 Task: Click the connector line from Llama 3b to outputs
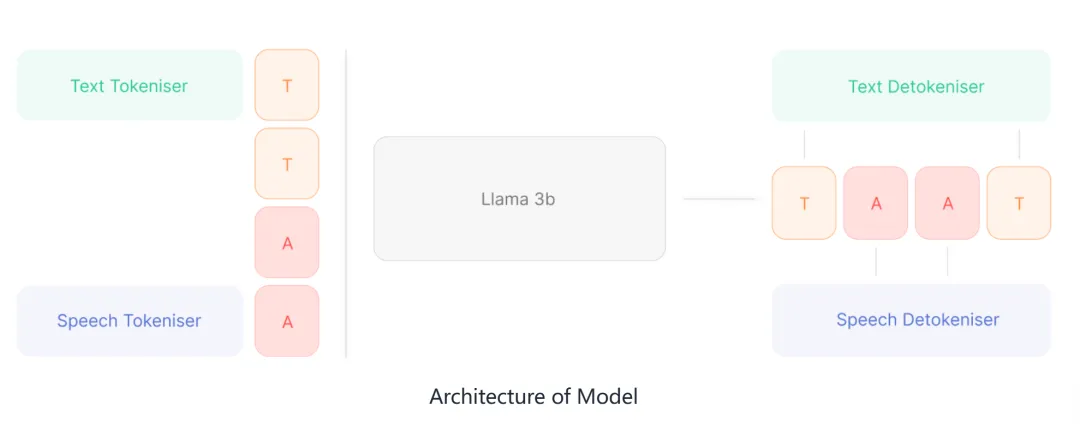tap(720, 199)
